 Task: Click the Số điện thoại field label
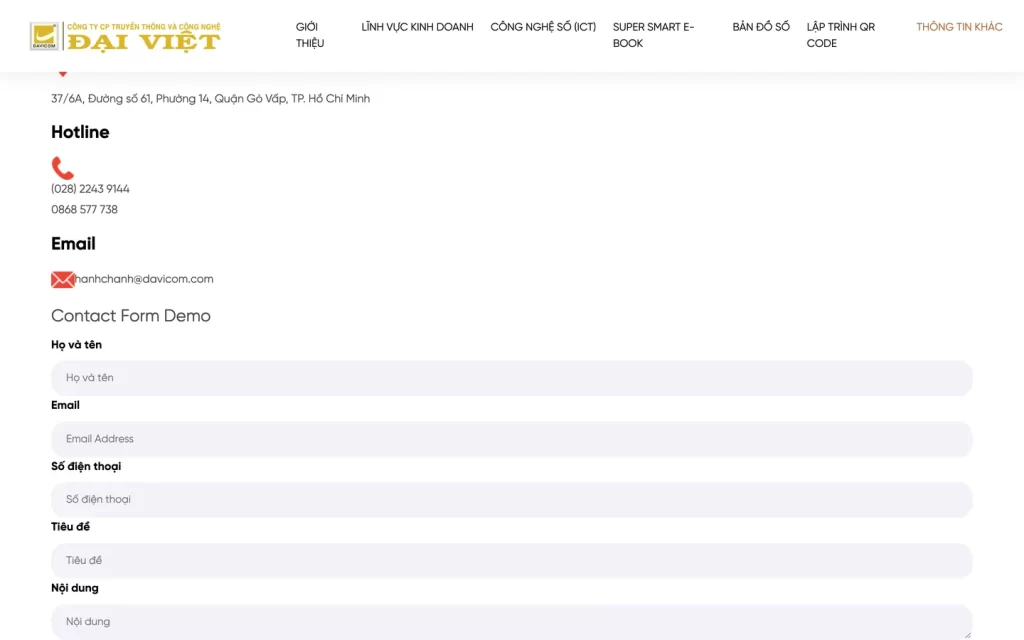coord(86,466)
